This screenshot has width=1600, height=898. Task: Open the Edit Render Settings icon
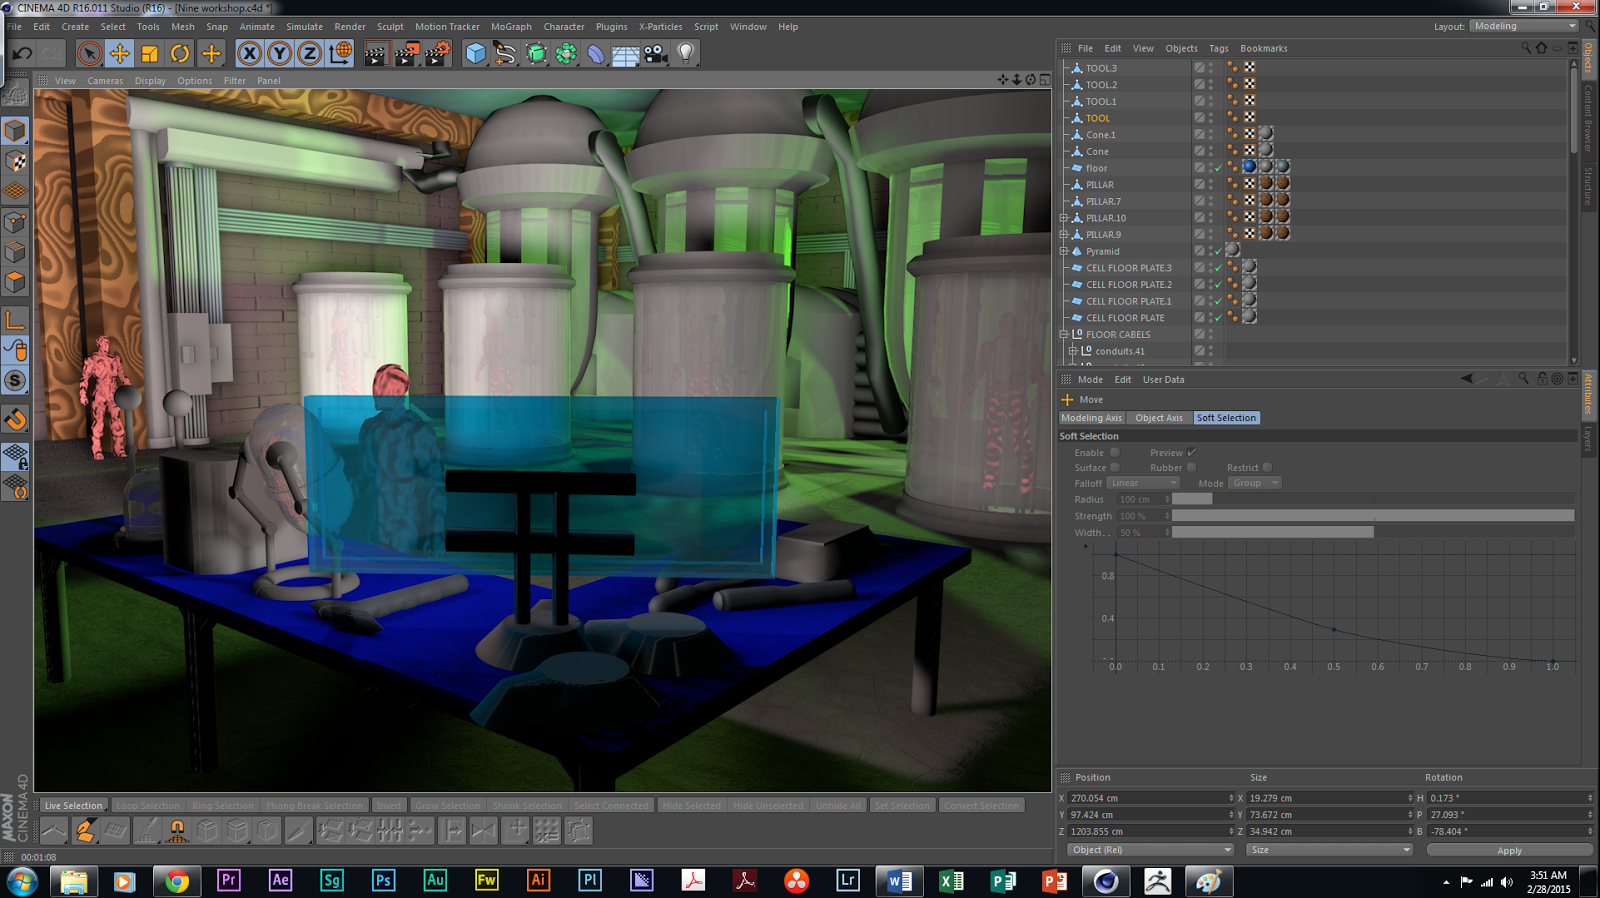(437, 54)
